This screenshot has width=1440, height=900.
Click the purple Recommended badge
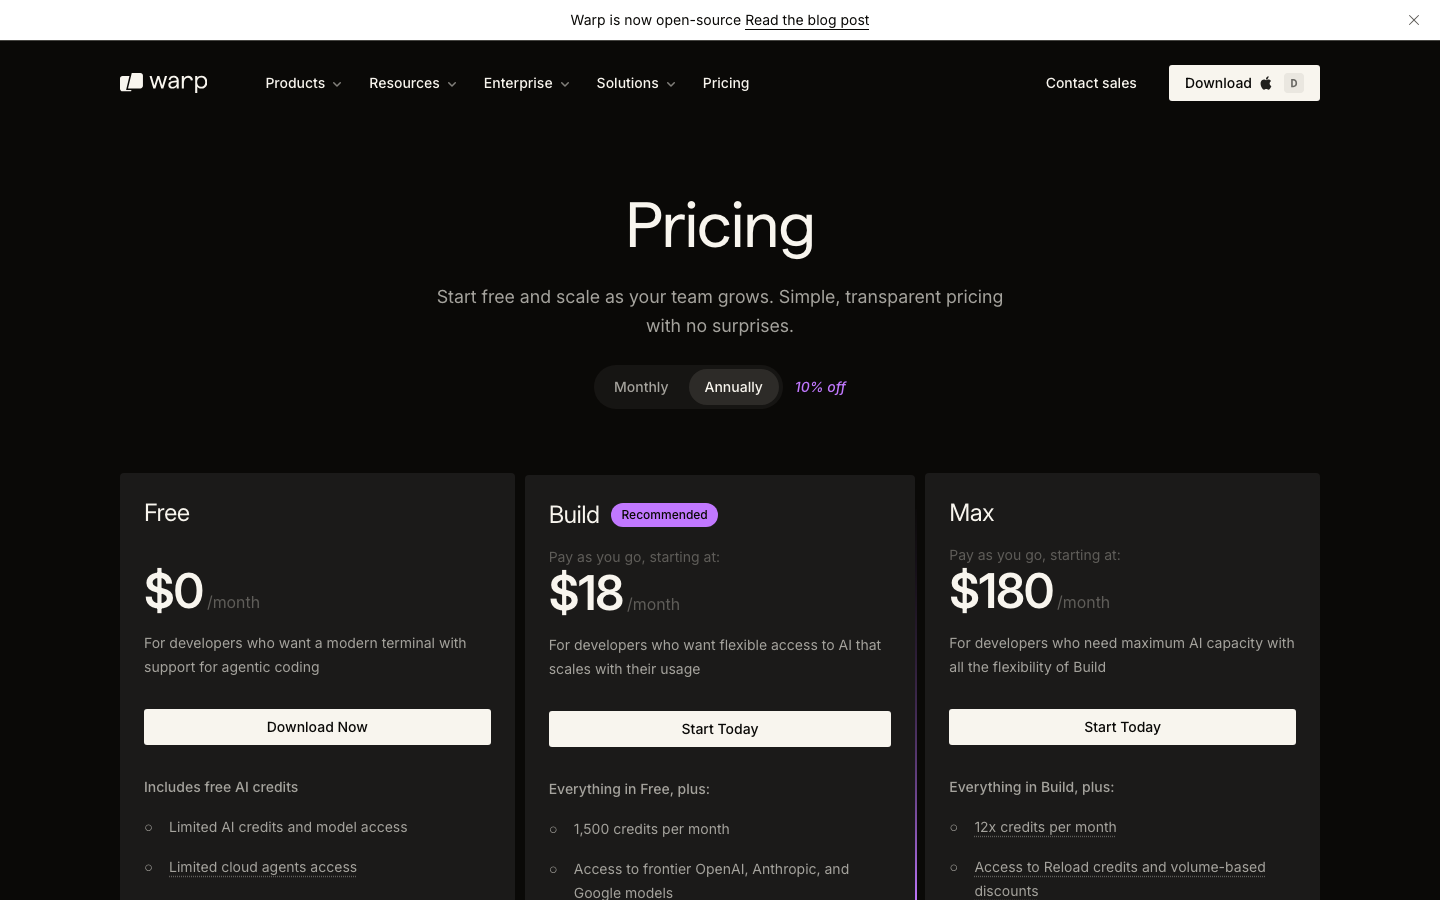click(664, 515)
